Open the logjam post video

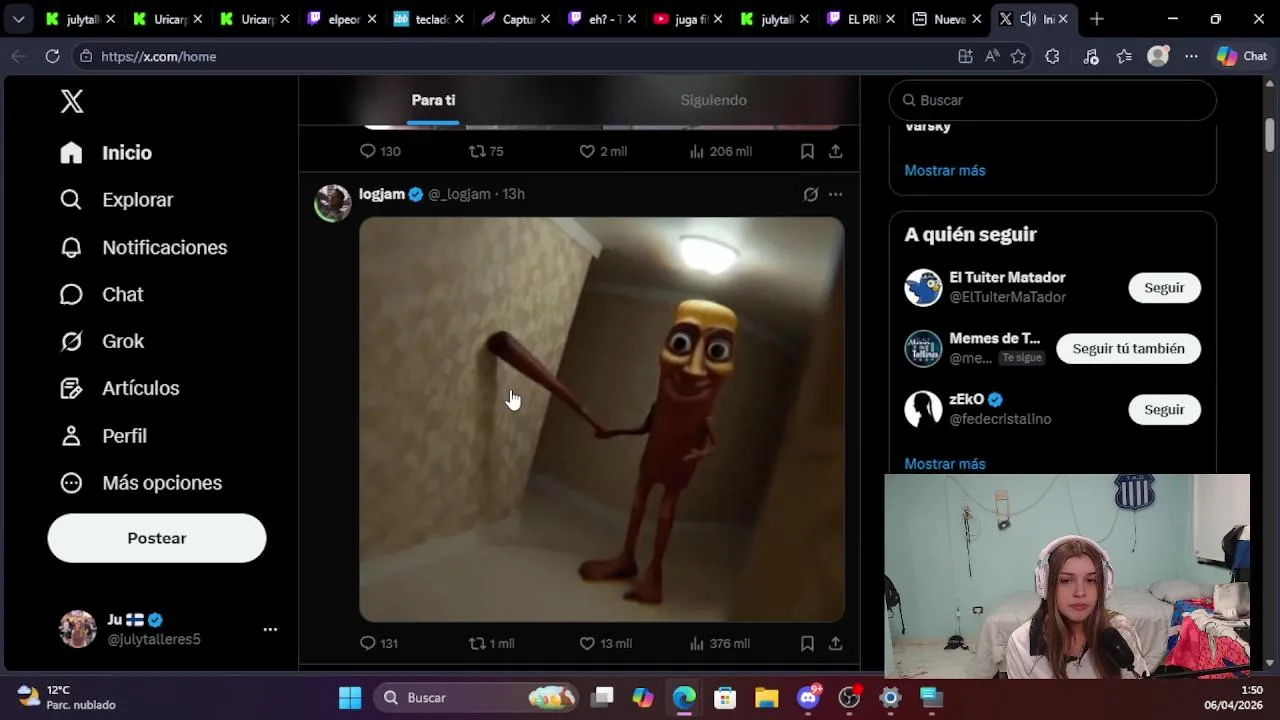coord(602,419)
